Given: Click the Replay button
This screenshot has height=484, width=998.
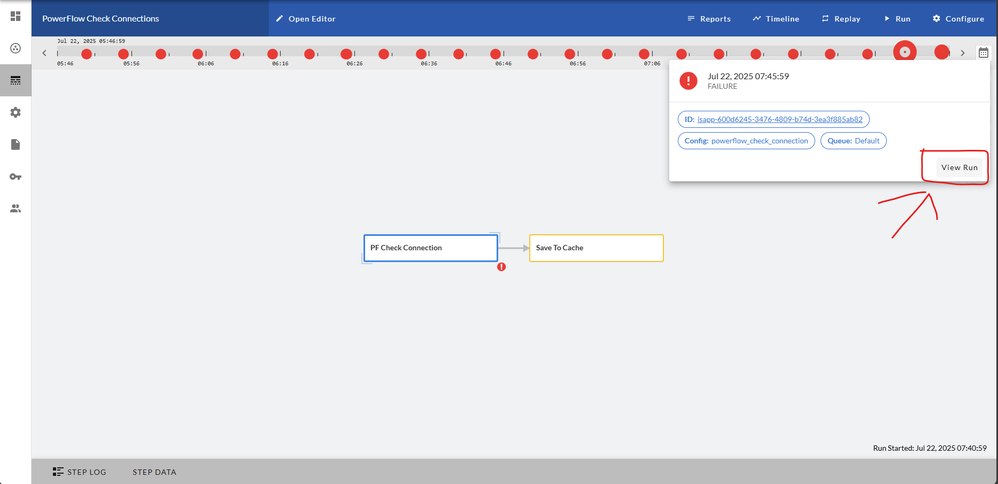Looking at the screenshot, I should pos(841,18).
